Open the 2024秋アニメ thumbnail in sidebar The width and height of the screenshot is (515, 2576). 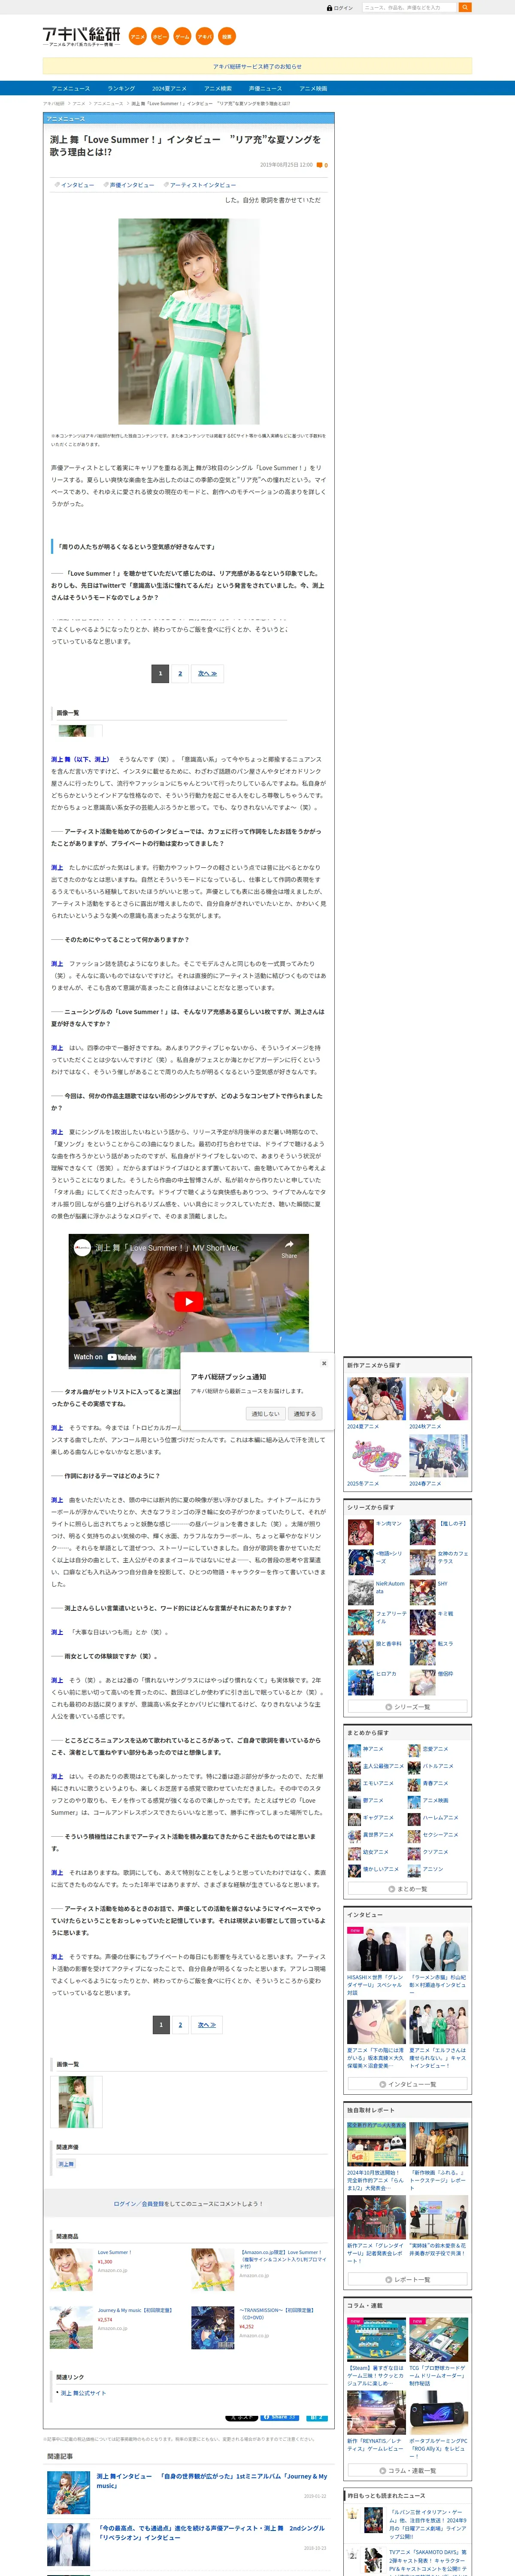click(438, 1399)
